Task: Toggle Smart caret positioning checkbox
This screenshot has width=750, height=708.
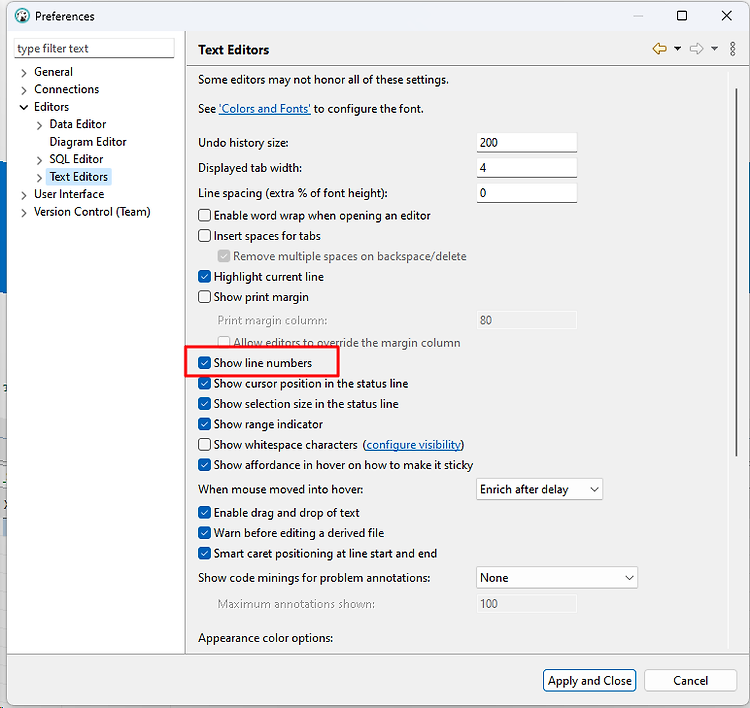Action: [x=204, y=553]
